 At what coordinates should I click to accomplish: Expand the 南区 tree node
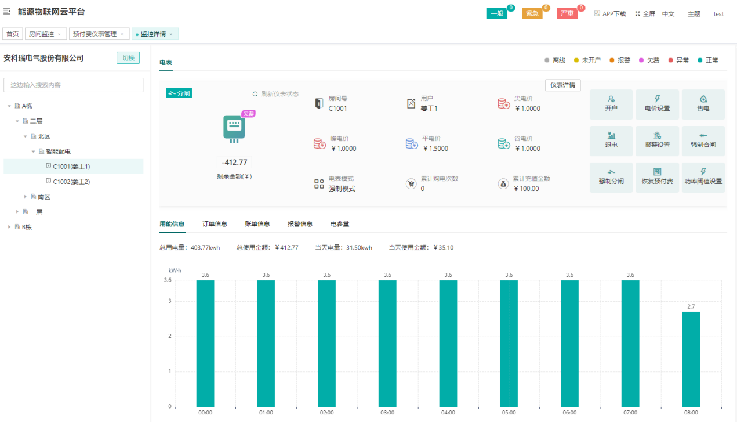[x=26, y=197]
